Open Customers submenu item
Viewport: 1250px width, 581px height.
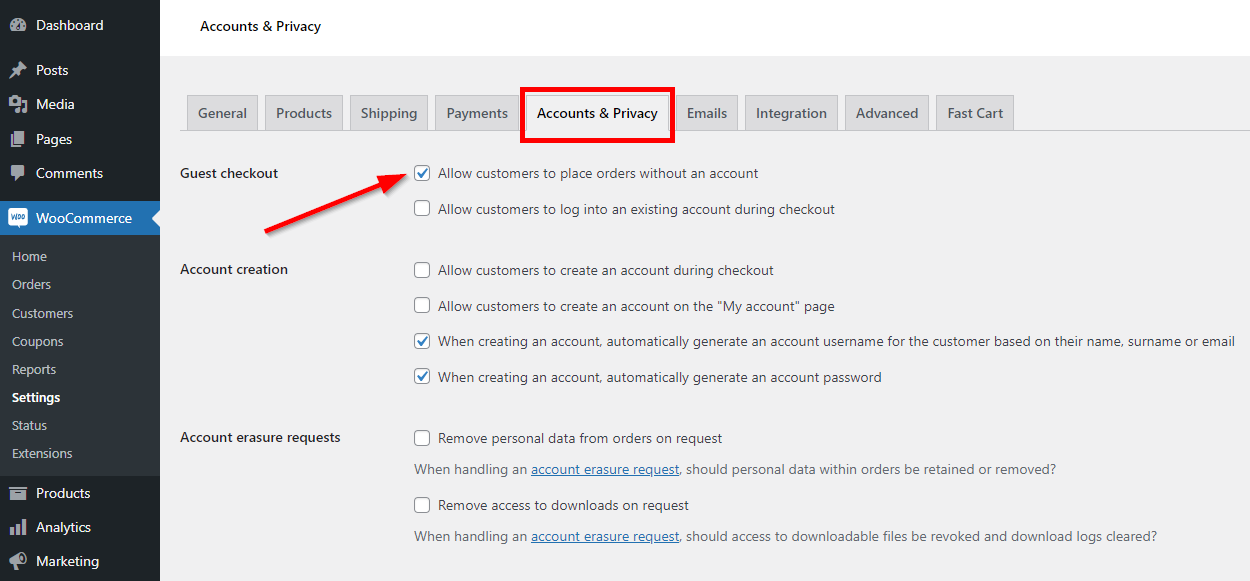click(43, 313)
